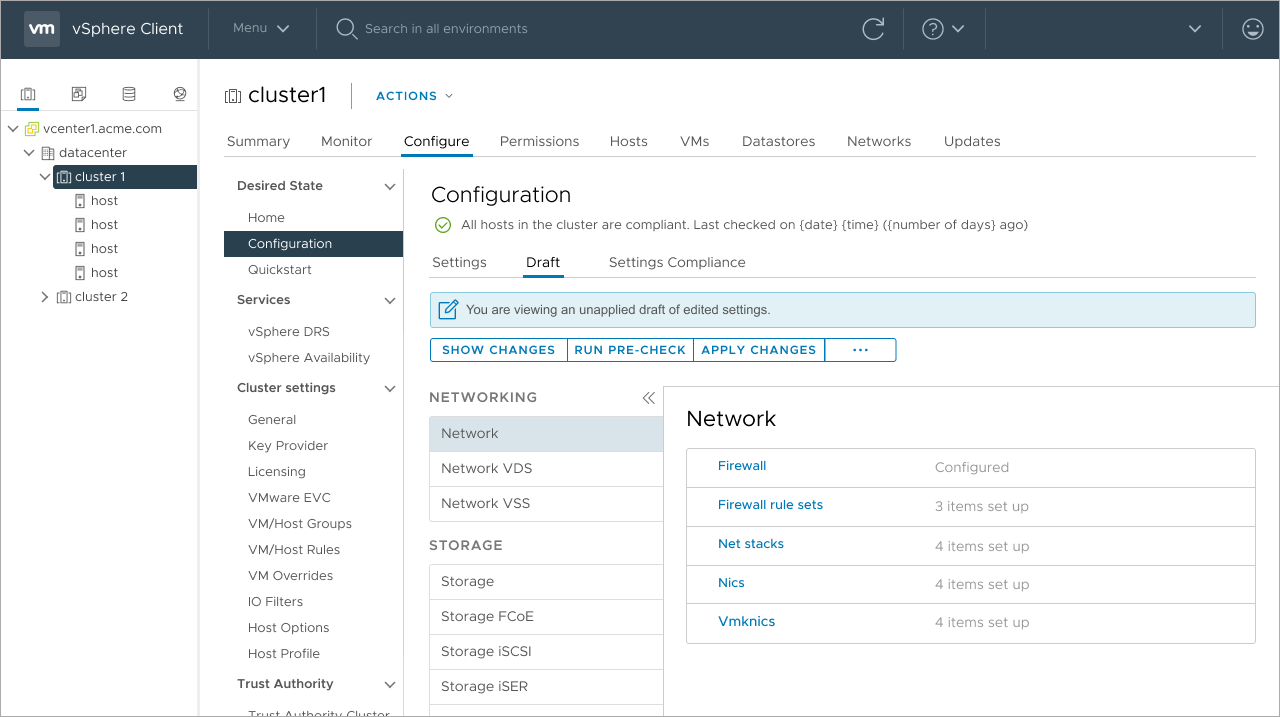The image size is (1280, 717).
Task: Open the Vmknics link
Action: (747, 622)
